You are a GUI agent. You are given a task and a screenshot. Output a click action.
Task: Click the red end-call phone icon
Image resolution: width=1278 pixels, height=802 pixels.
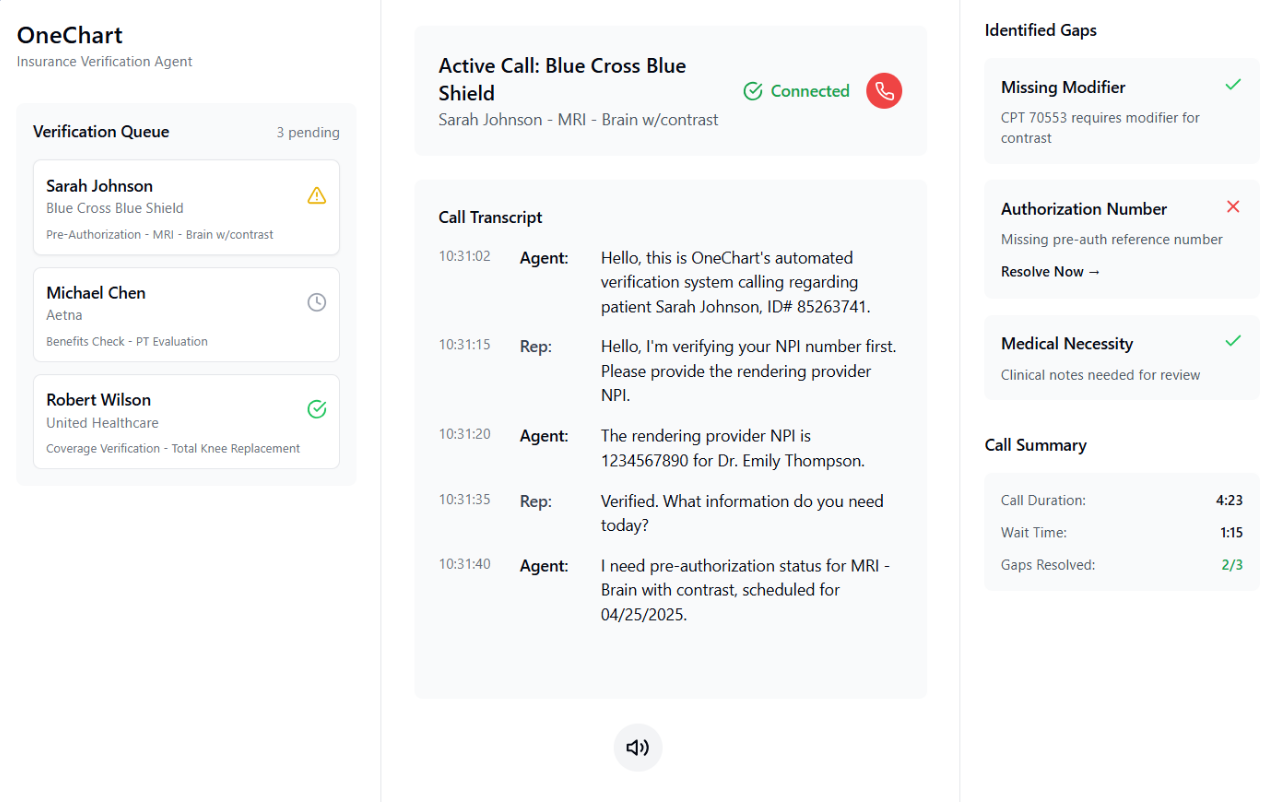(x=884, y=90)
